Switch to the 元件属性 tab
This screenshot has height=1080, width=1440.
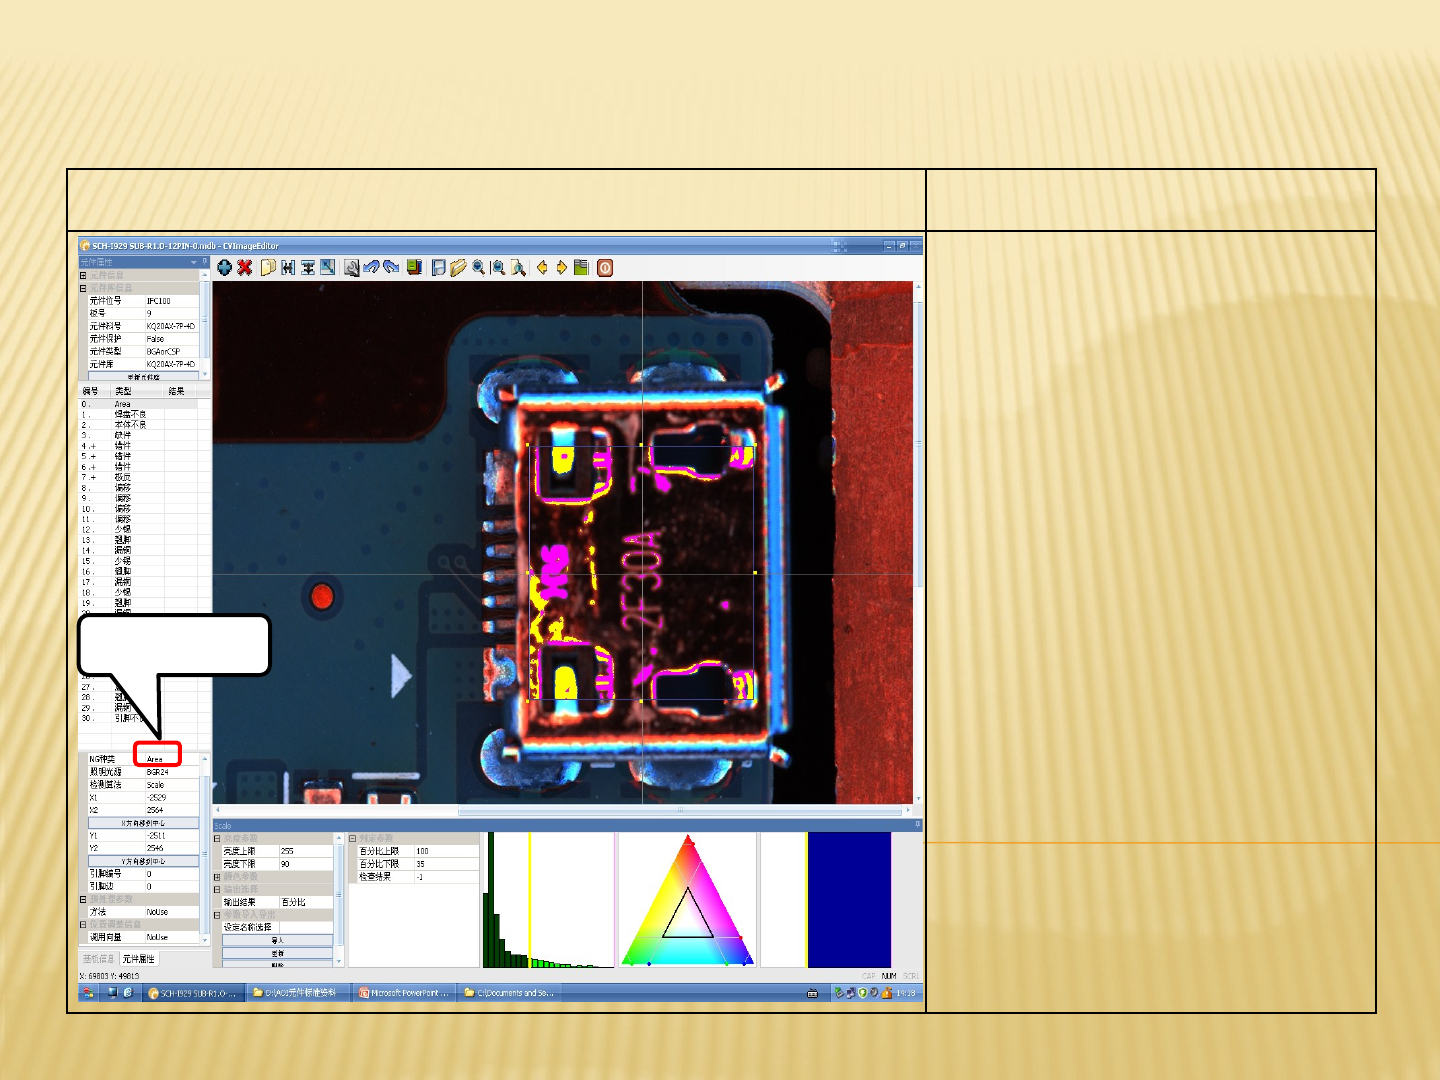pyautogui.click(x=139, y=959)
